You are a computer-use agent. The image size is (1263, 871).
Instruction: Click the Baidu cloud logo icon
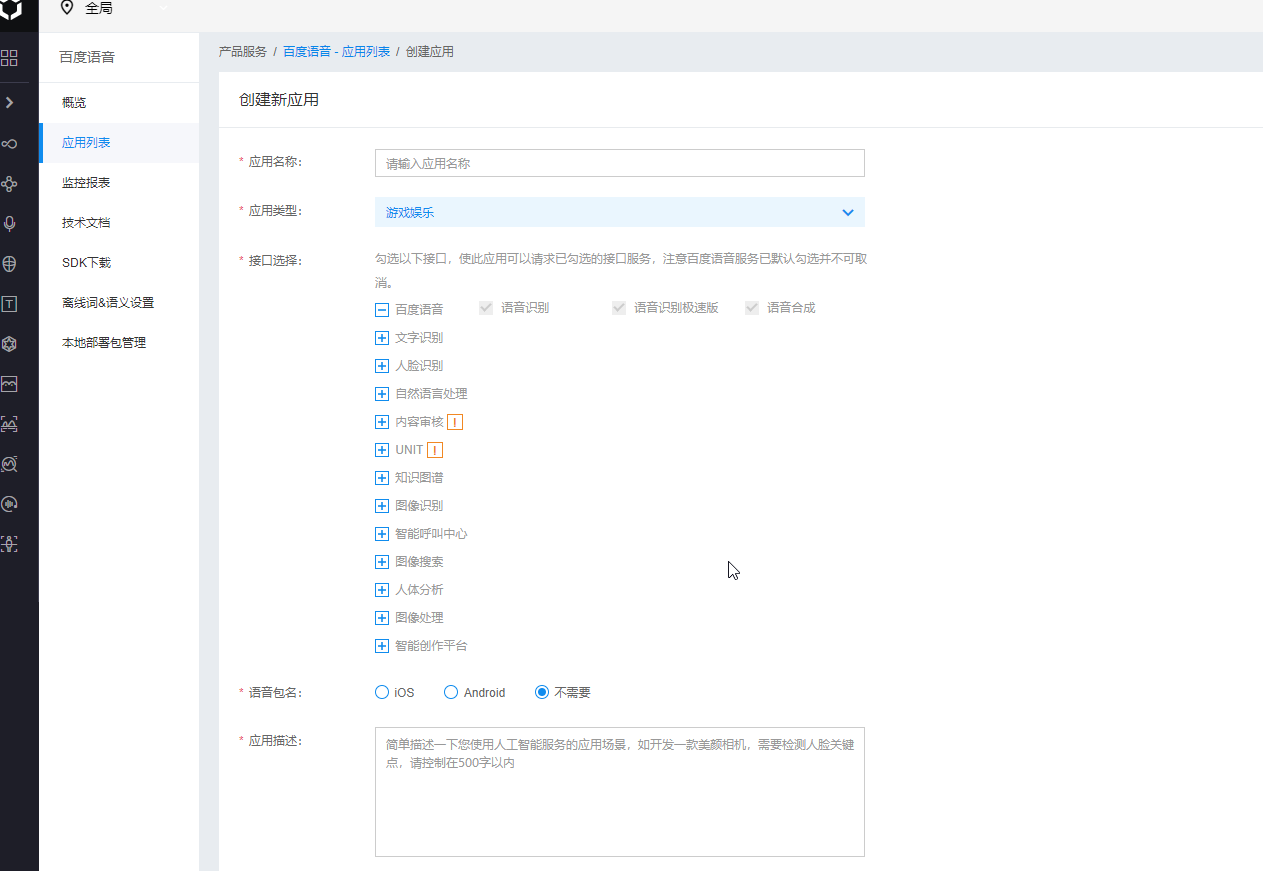click(10, 10)
